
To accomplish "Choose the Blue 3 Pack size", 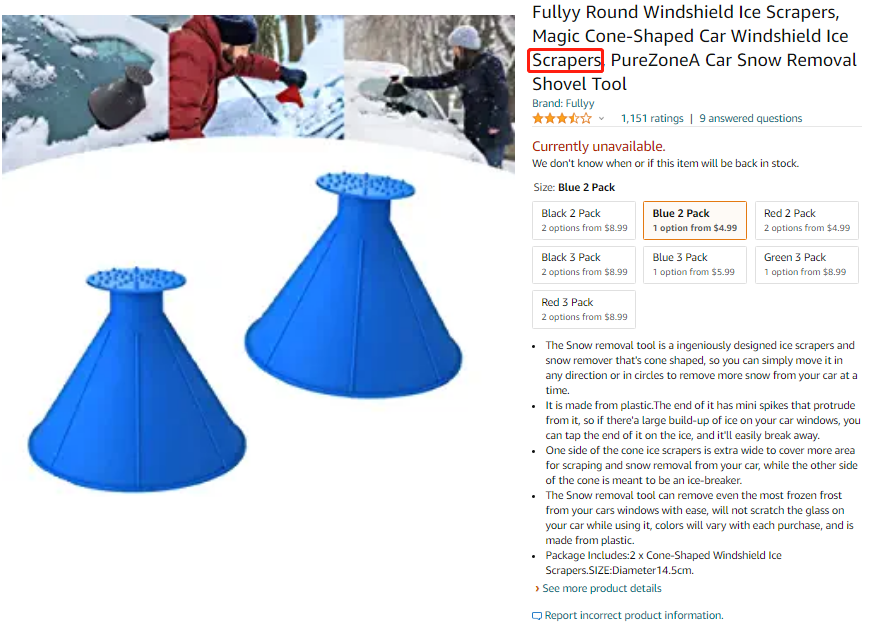I will 694,265.
